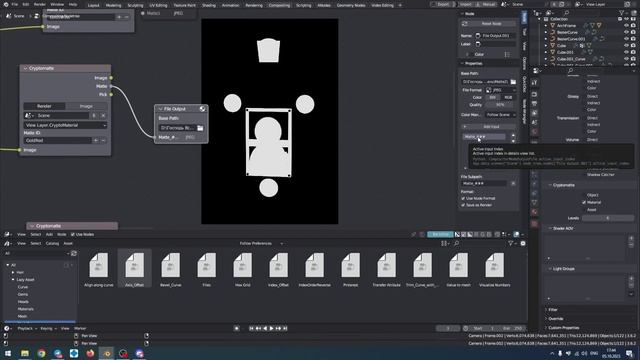640x360 pixels.
Task: Open Windows Start menu
Action: tap(7, 353)
